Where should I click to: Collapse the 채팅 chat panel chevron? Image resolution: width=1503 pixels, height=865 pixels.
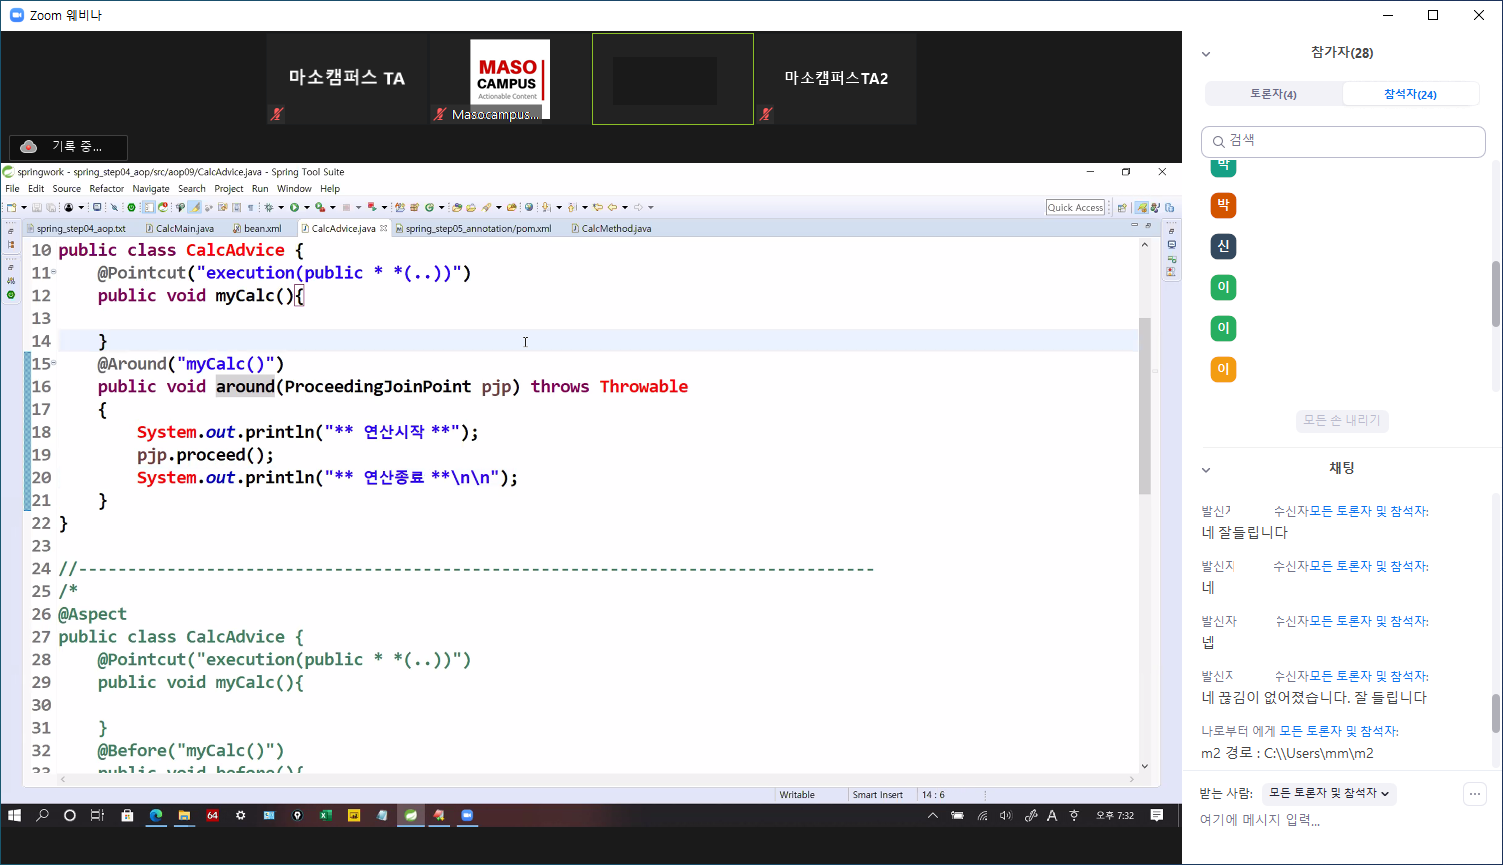point(1206,470)
